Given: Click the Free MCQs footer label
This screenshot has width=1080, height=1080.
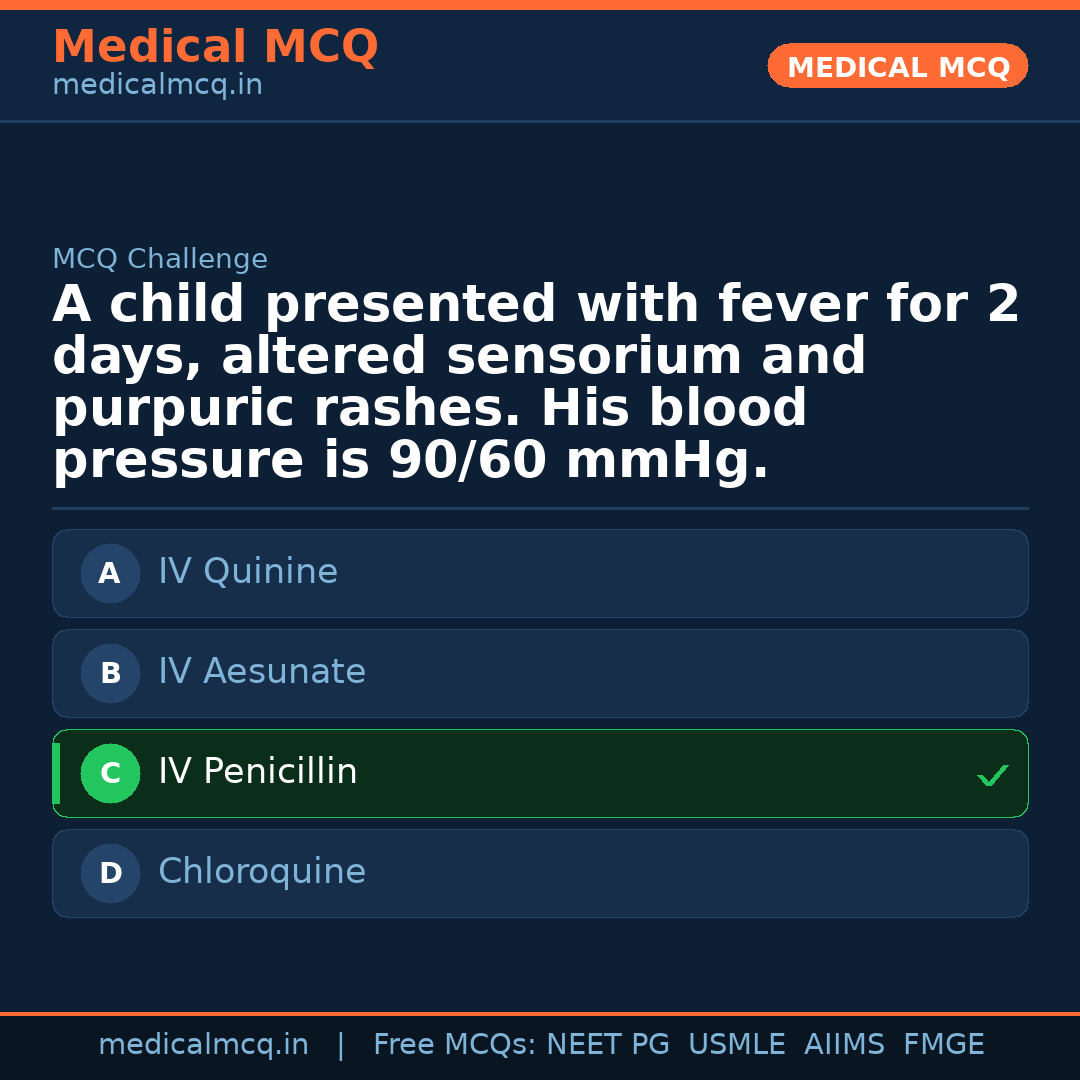Looking at the screenshot, I should (455, 1045).
